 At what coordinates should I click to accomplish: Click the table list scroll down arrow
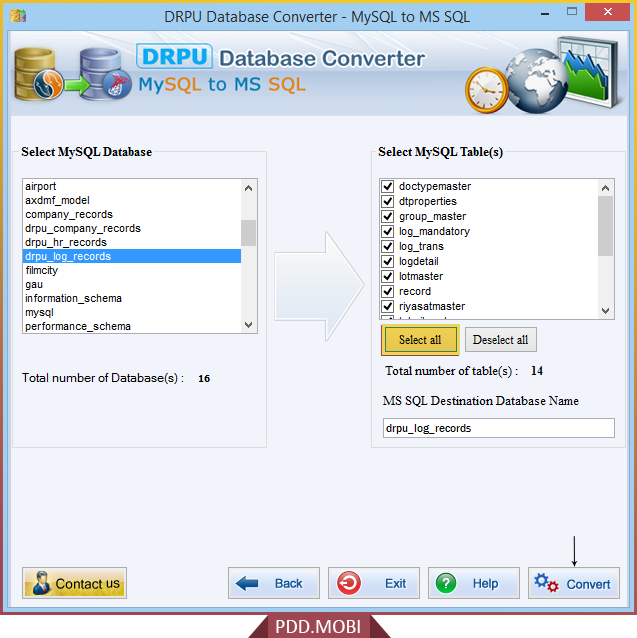point(605,311)
